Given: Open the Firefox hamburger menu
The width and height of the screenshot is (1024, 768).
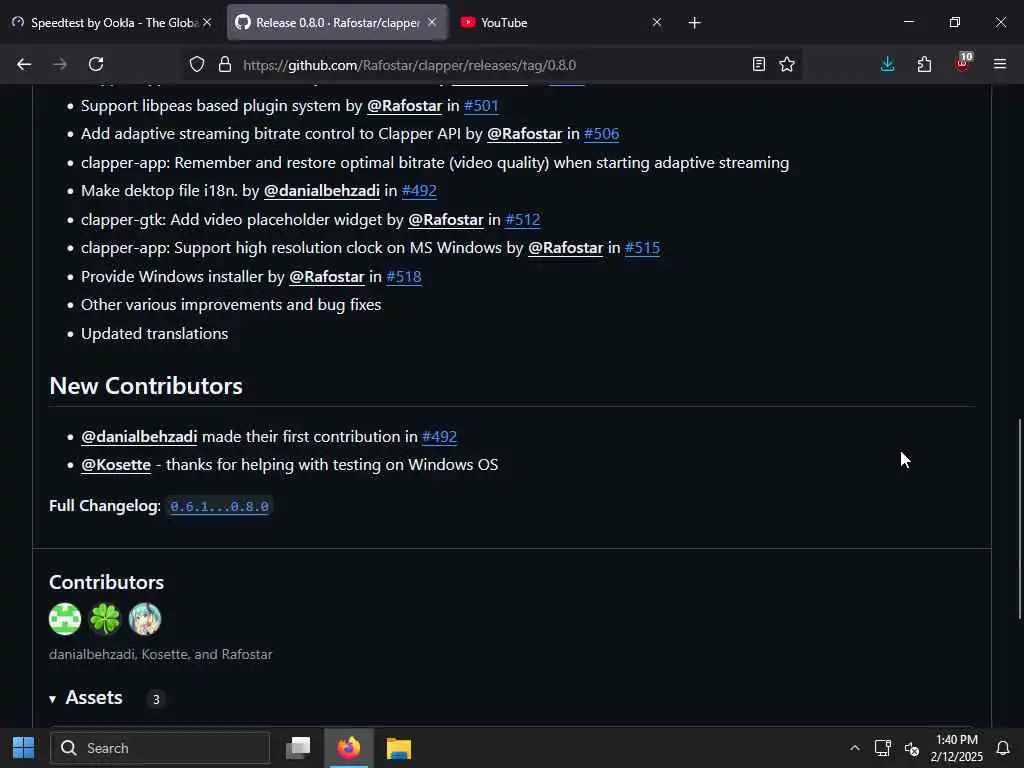Looking at the screenshot, I should tap(1000, 64).
